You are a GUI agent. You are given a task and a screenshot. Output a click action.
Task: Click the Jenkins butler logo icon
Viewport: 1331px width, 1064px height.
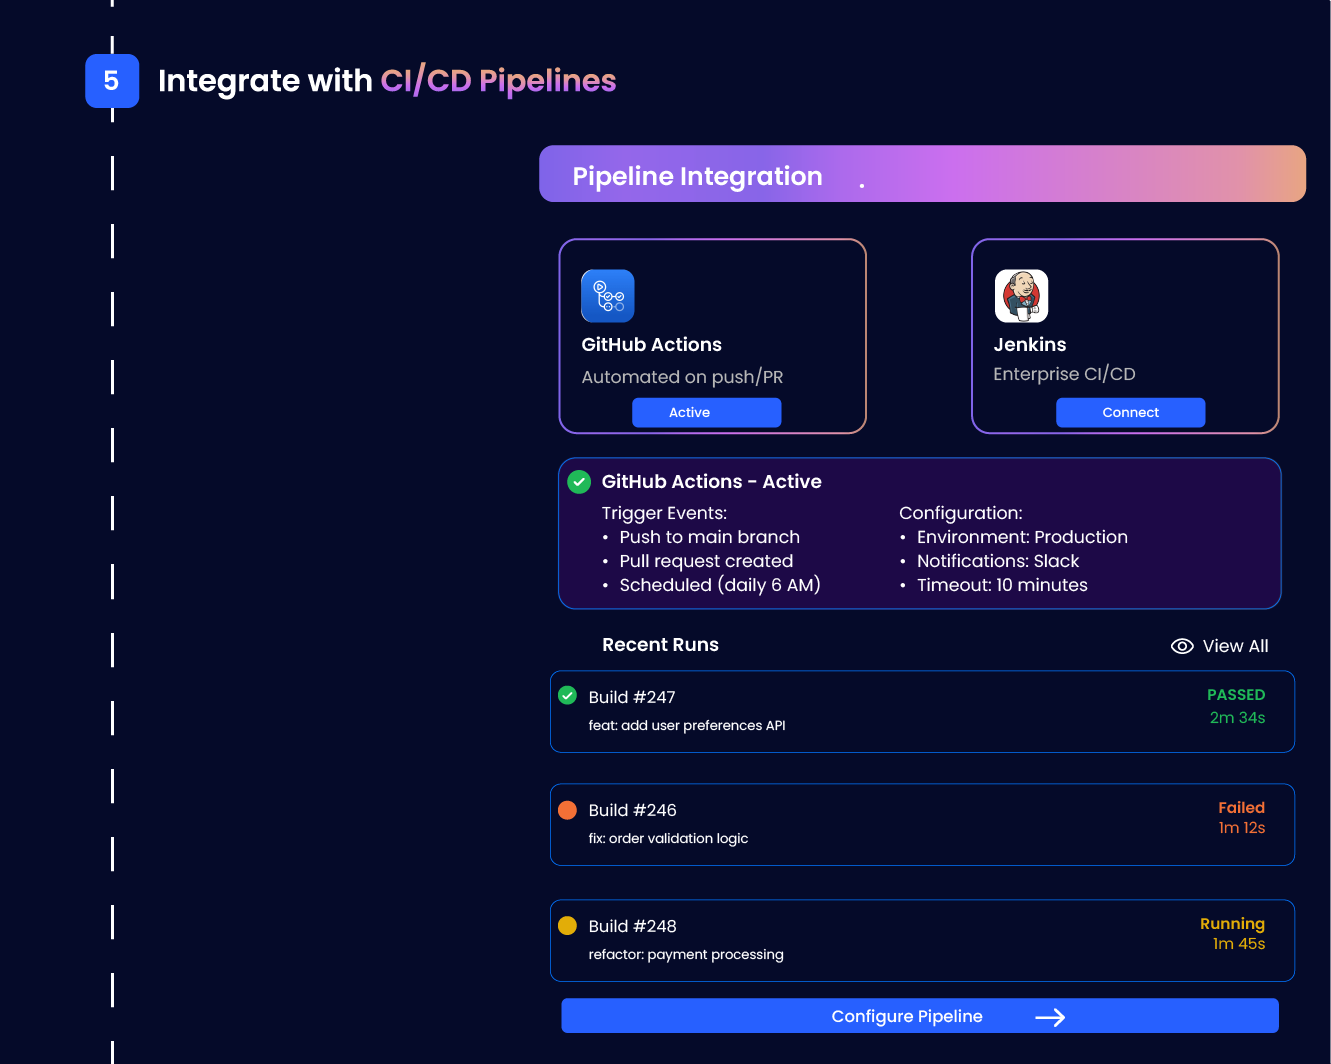click(x=1021, y=296)
